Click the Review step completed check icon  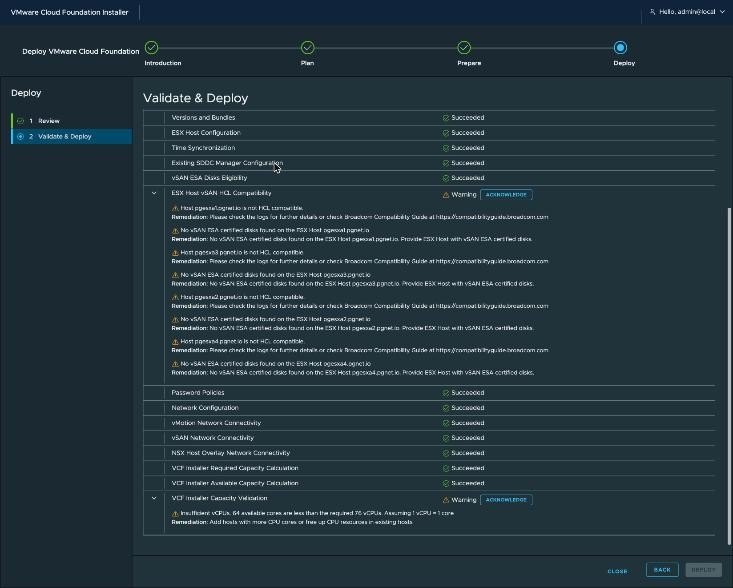20,121
